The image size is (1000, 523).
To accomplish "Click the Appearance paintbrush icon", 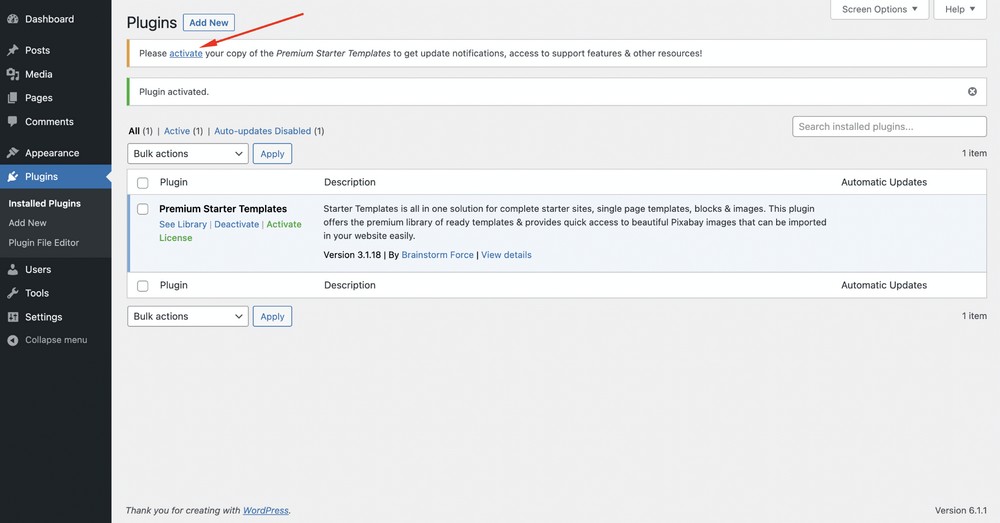I will point(12,152).
